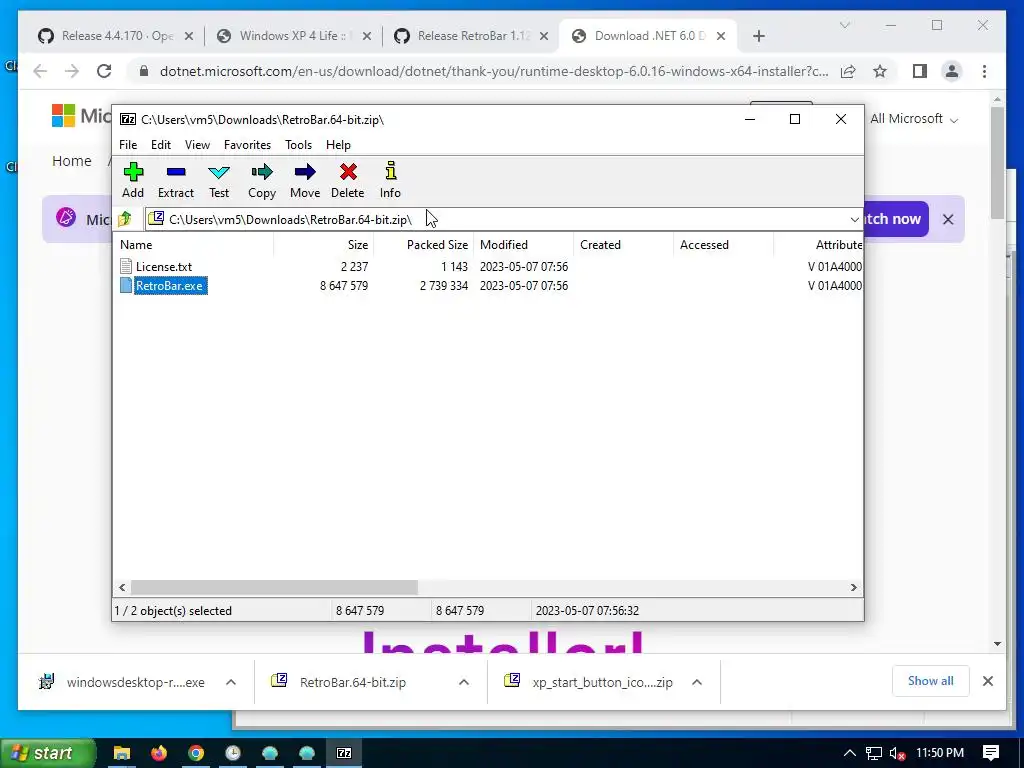
Task: Open the Tools menu
Action: [x=298, y=145]
